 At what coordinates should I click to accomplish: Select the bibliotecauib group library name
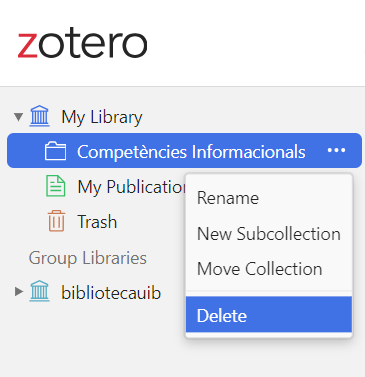click(x=111, y=293)
